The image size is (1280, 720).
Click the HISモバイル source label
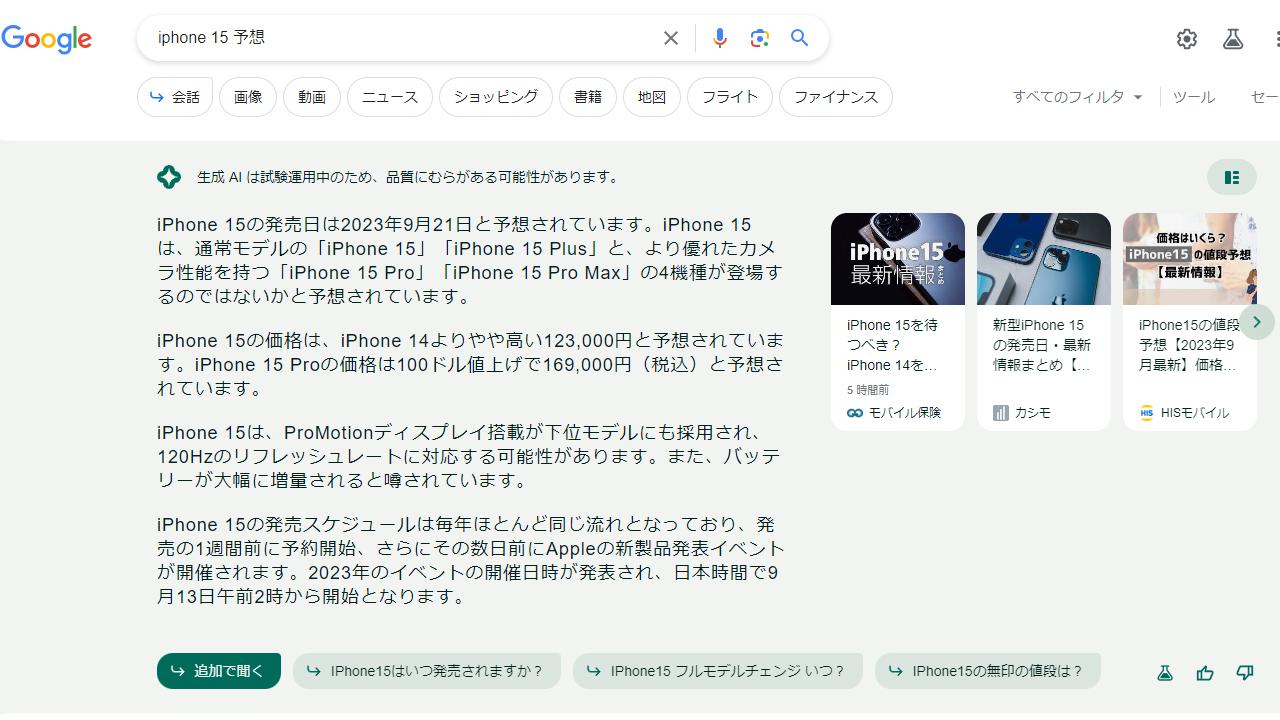tap(1195, 413)
